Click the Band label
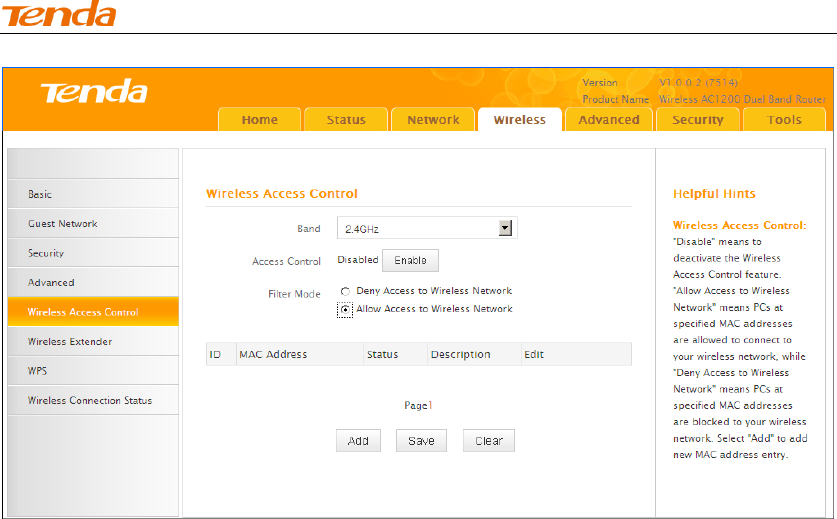The width and height of the screenshot is (837, 519). 309,229
